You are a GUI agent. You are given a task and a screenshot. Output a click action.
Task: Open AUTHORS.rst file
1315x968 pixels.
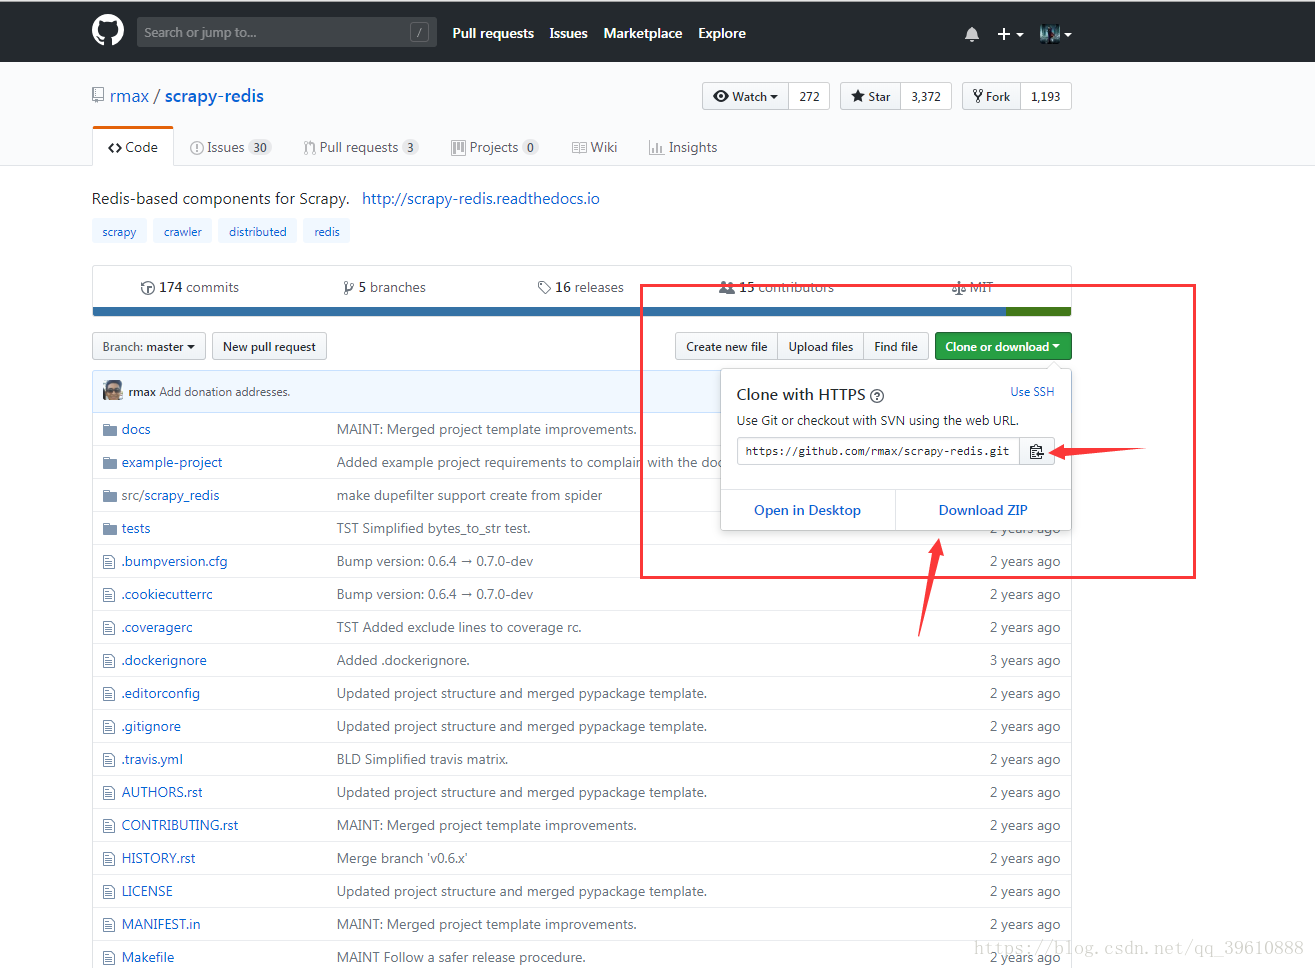pyautogui.click(x=162, y=792)
